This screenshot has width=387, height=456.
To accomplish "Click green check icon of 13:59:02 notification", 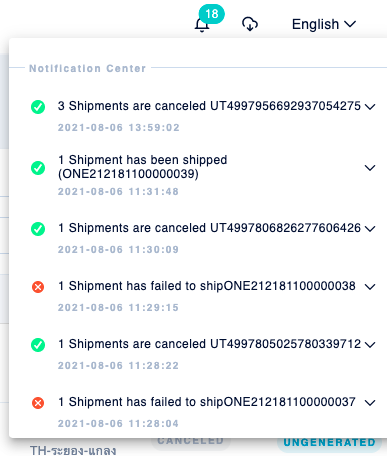I will click(38, 107).
